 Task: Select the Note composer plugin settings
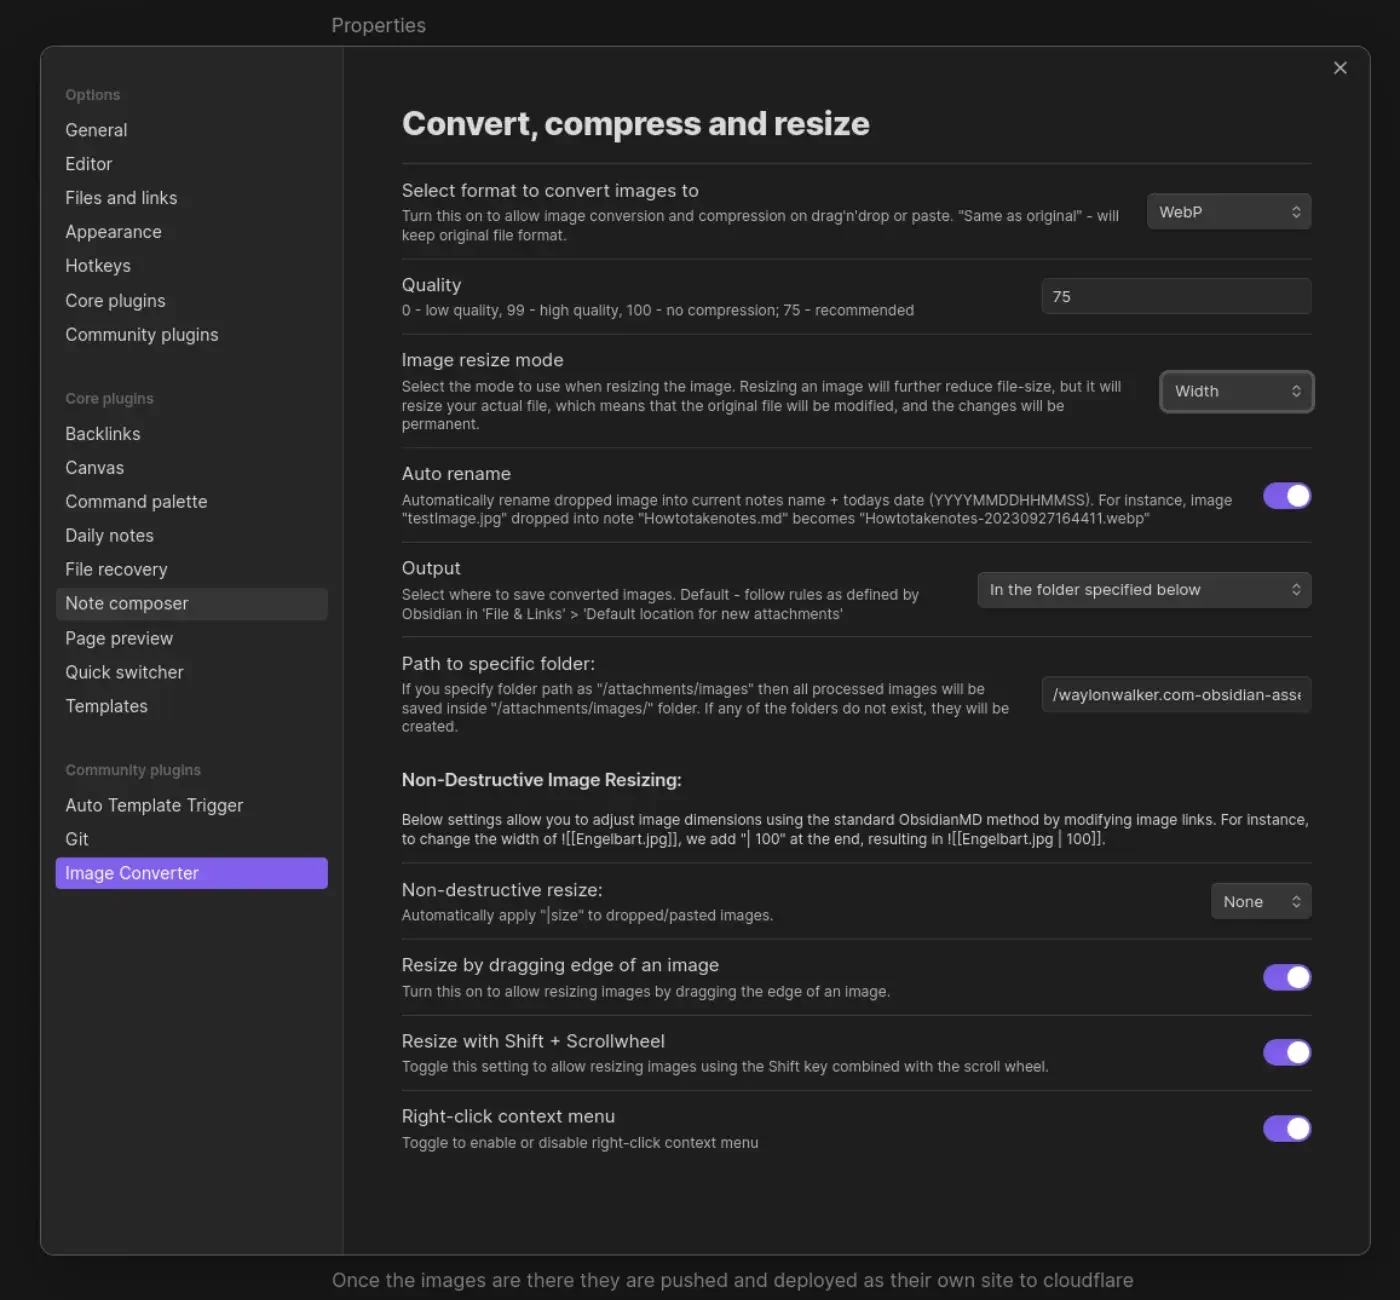[127, 604]
